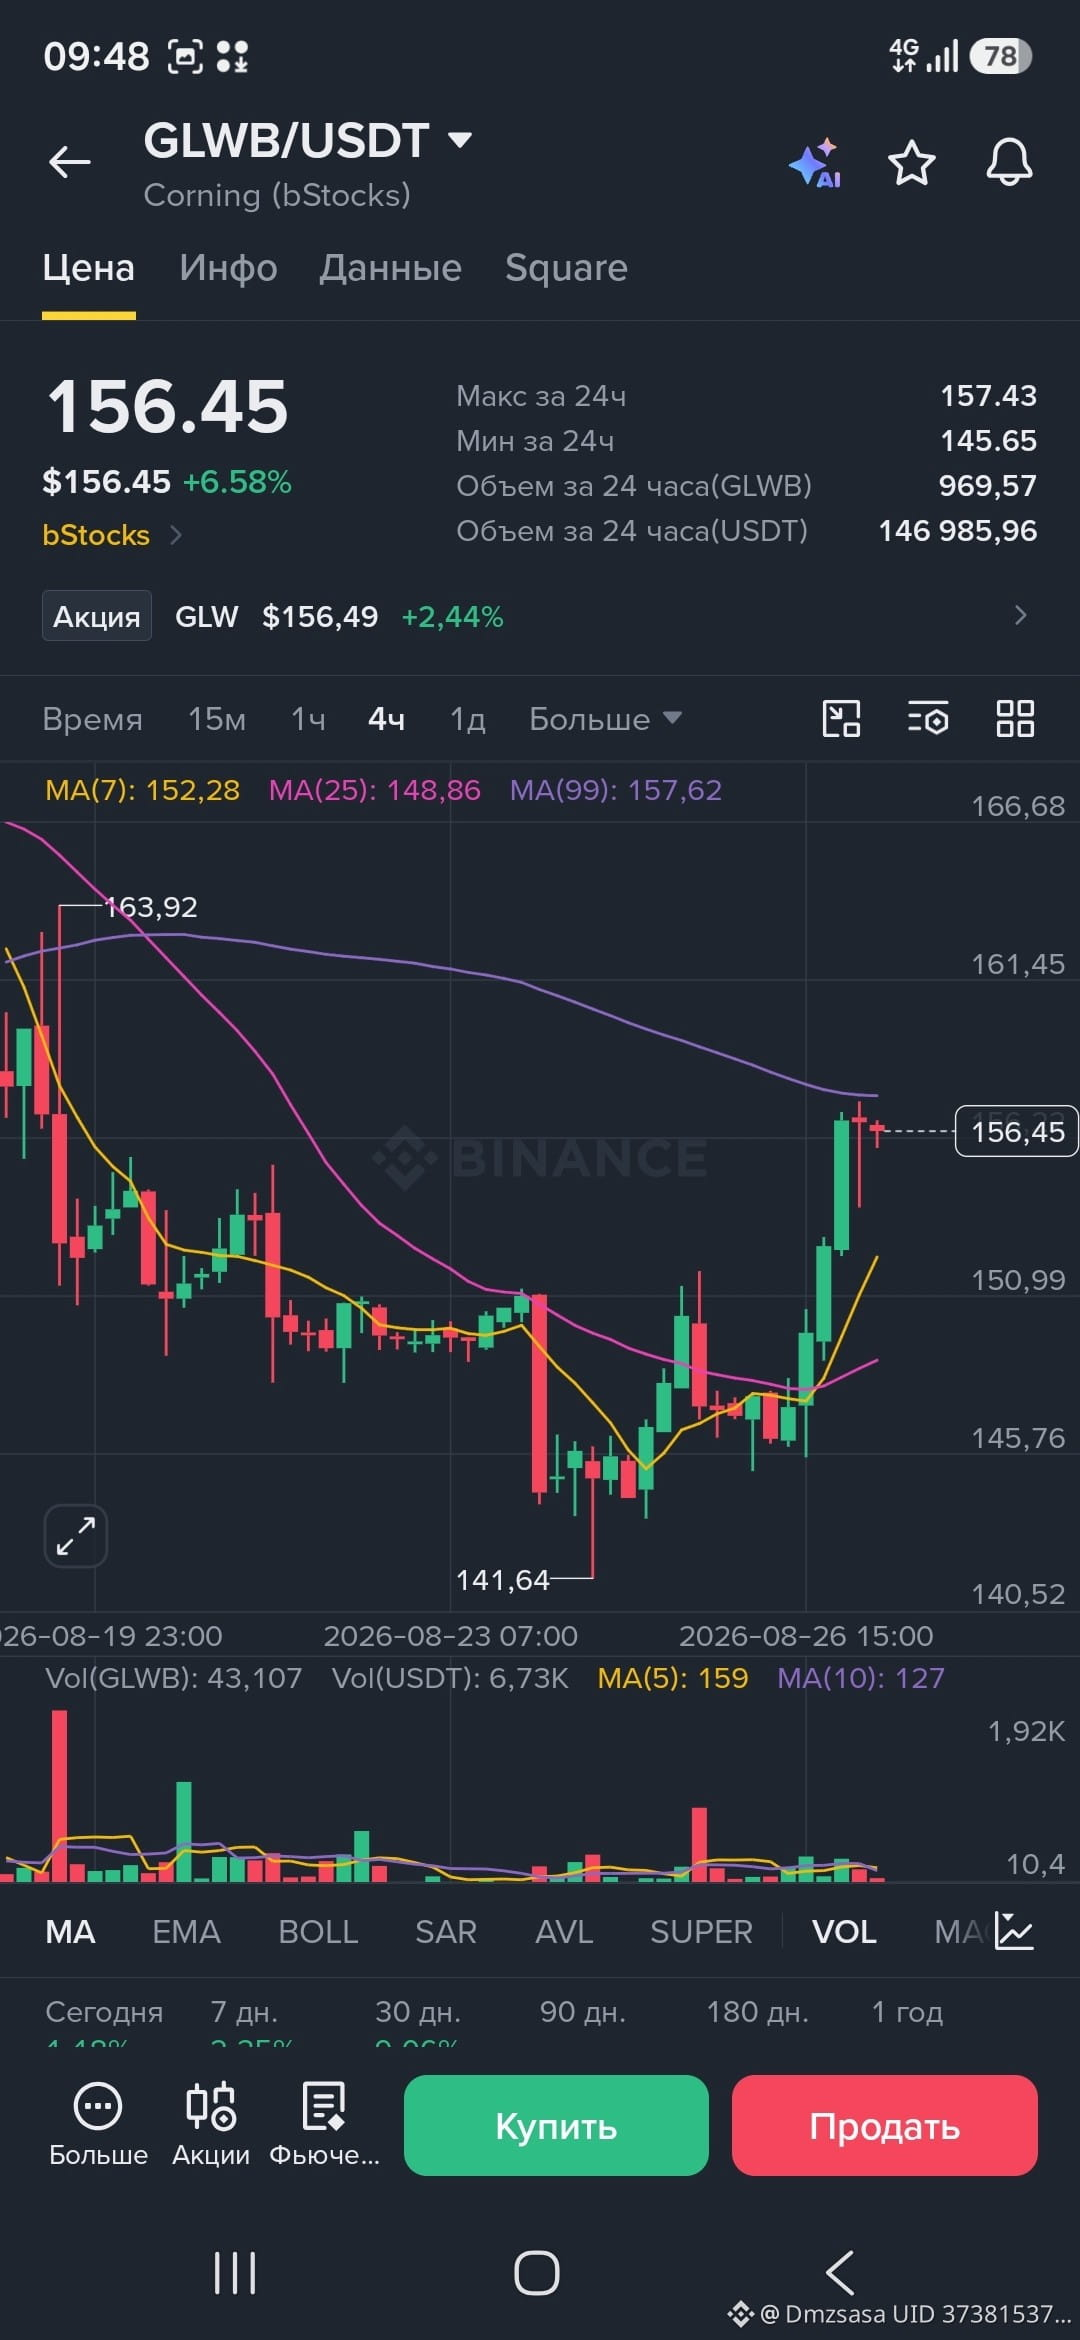This screenshot has height=2340, width=1080.
Task: Open indicator chart settings icon near VOL
Action: [1014, 1931]
